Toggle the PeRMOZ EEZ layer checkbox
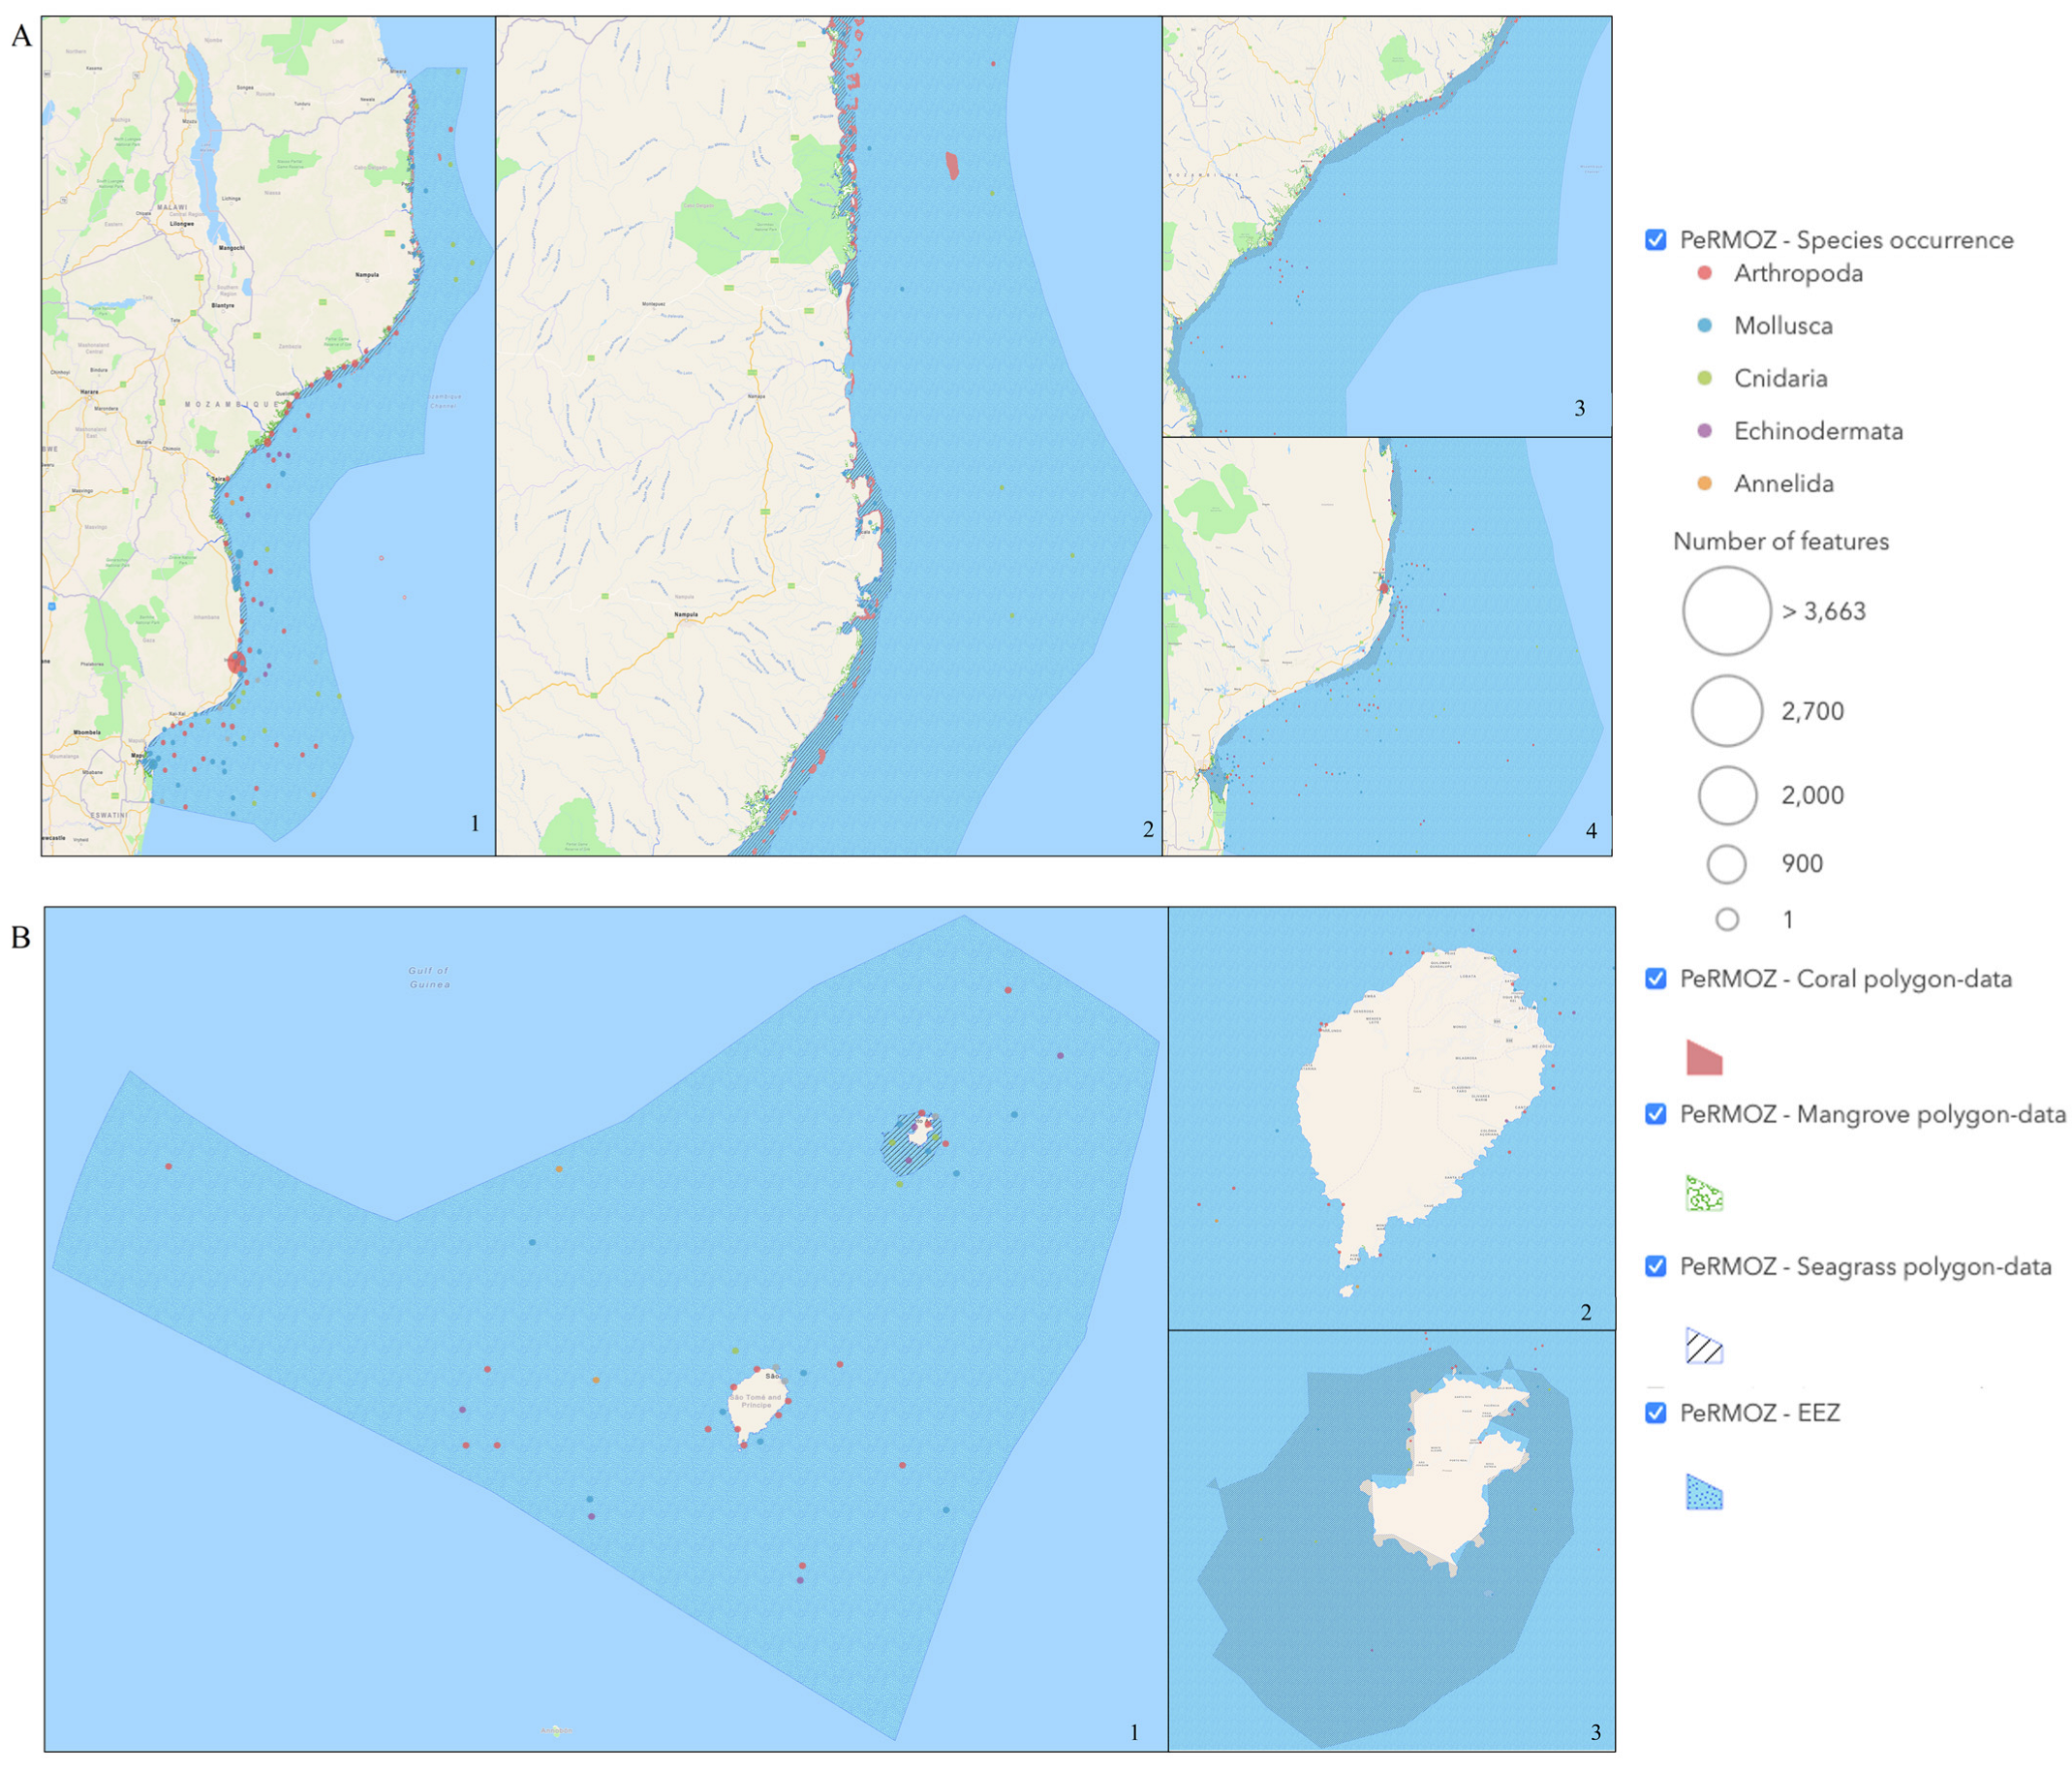 click(x=1656, y=1412)
